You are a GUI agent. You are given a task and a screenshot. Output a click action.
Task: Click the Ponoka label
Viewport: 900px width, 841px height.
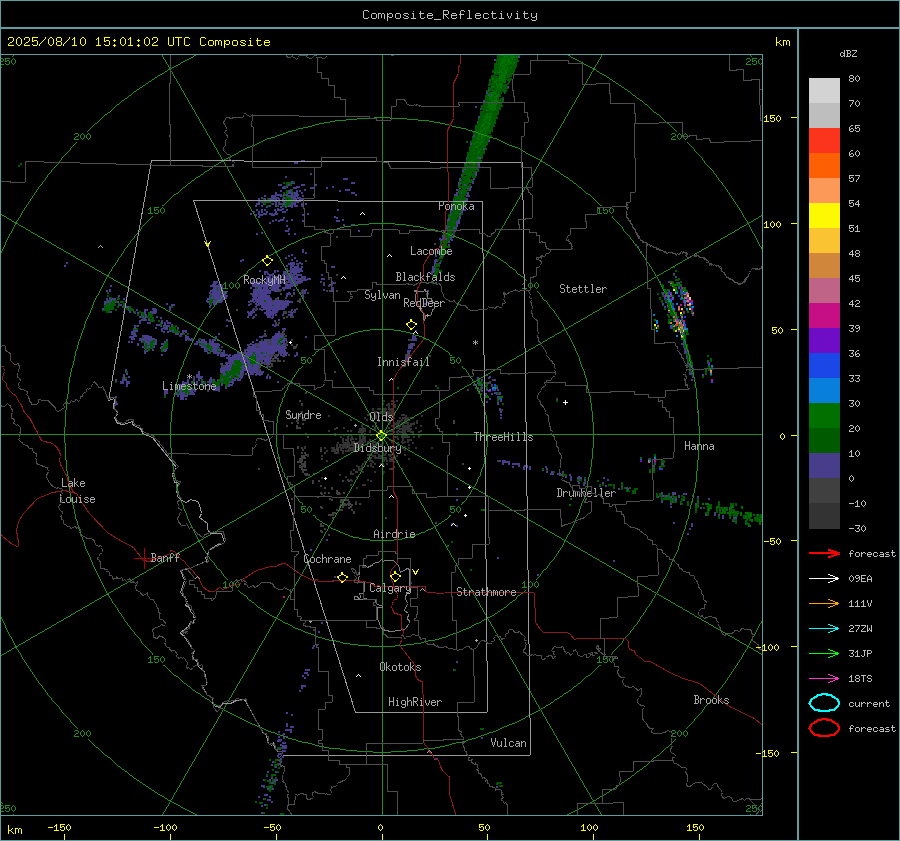click(456, 206)
